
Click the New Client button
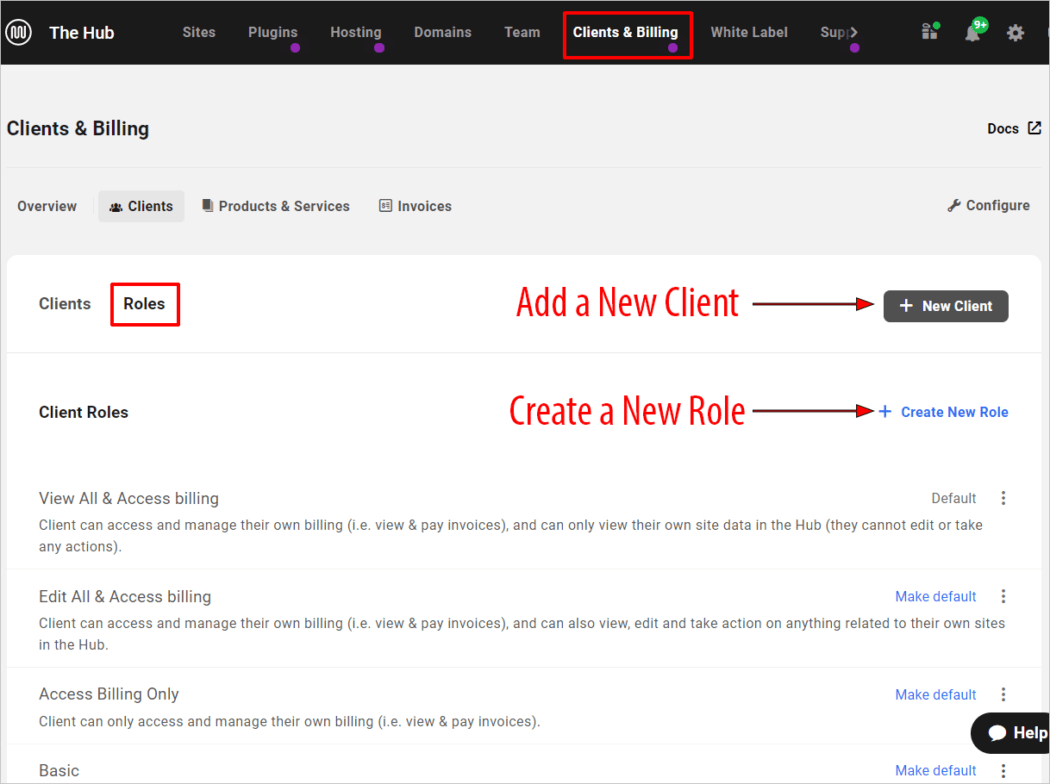[945, 306]
